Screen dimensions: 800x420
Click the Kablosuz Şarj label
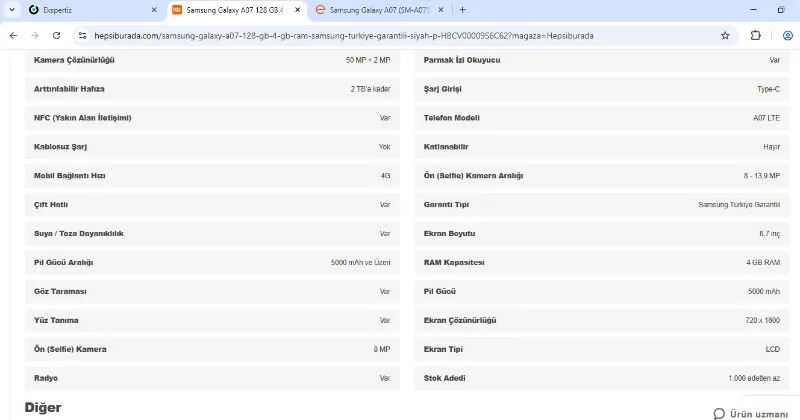coord(60,146)
